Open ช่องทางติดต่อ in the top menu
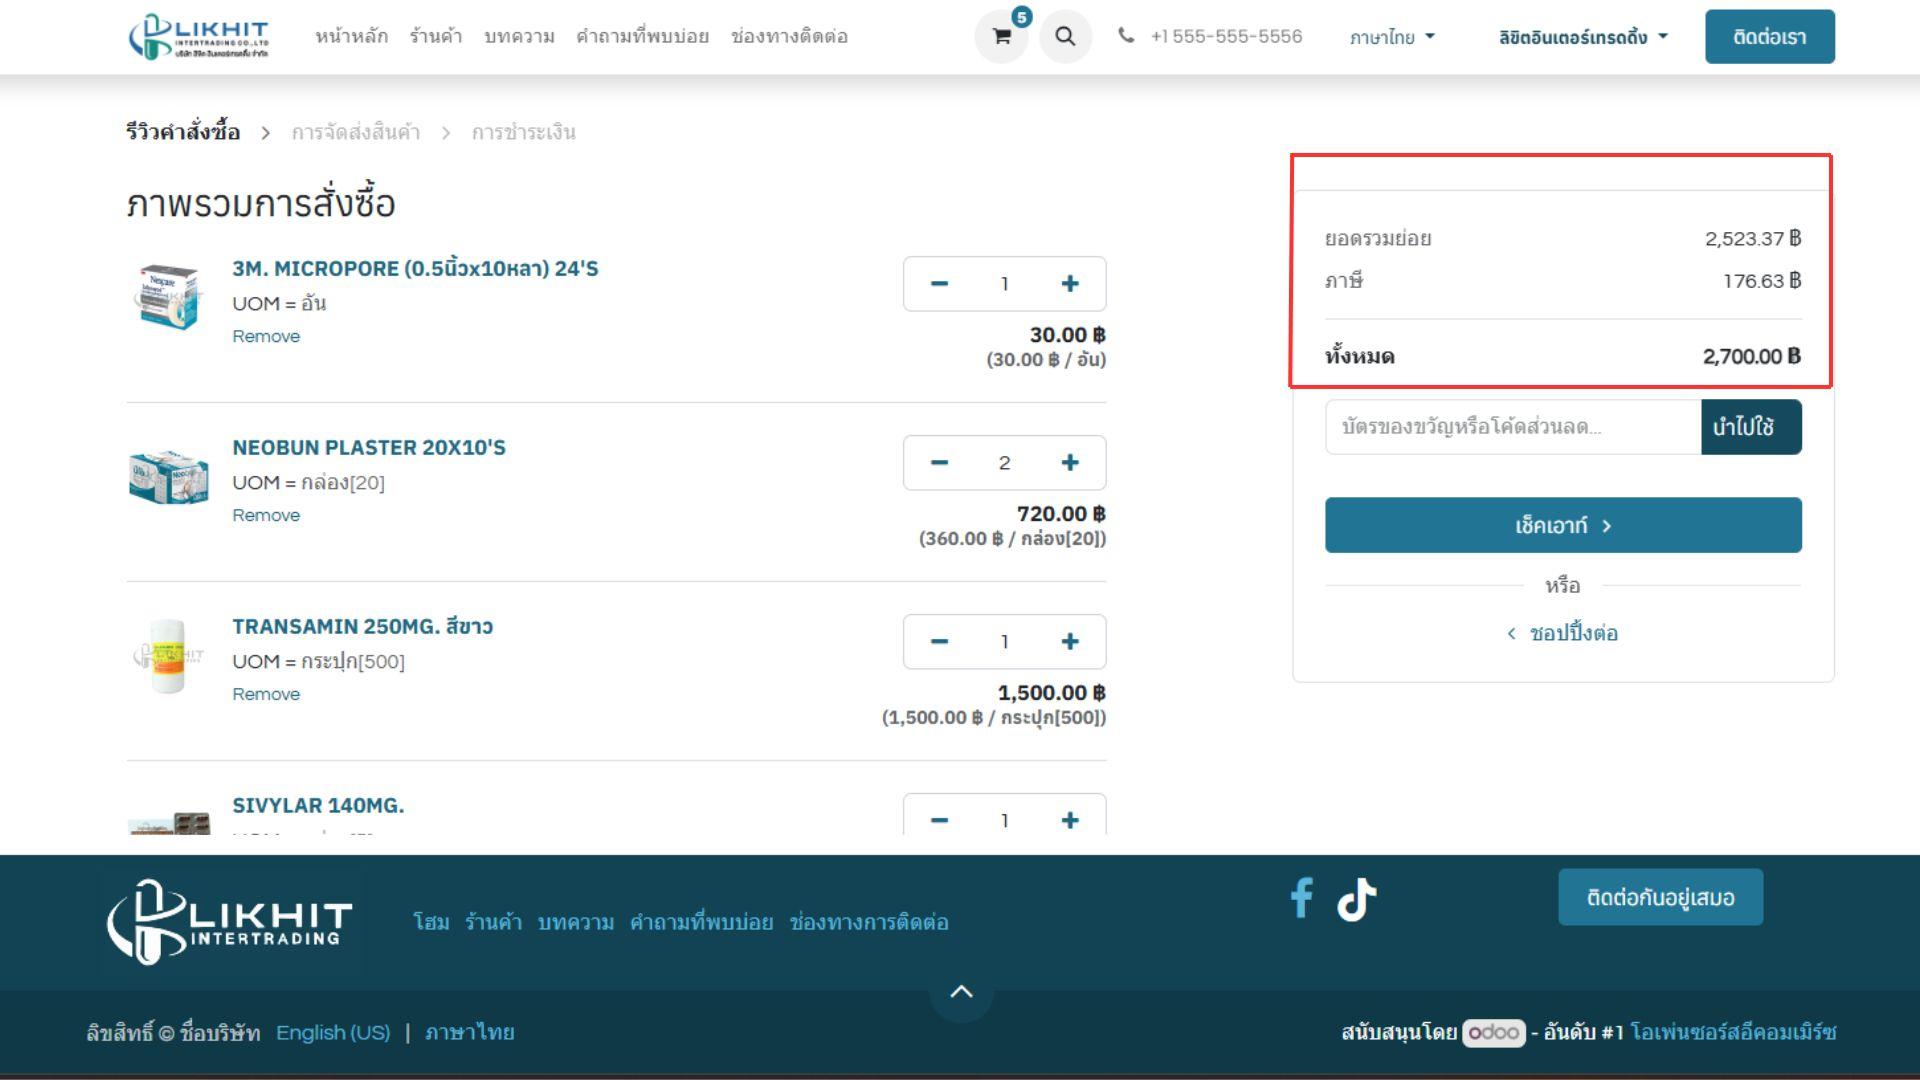The image size is (1920, 1080). [x=789, y=37]
